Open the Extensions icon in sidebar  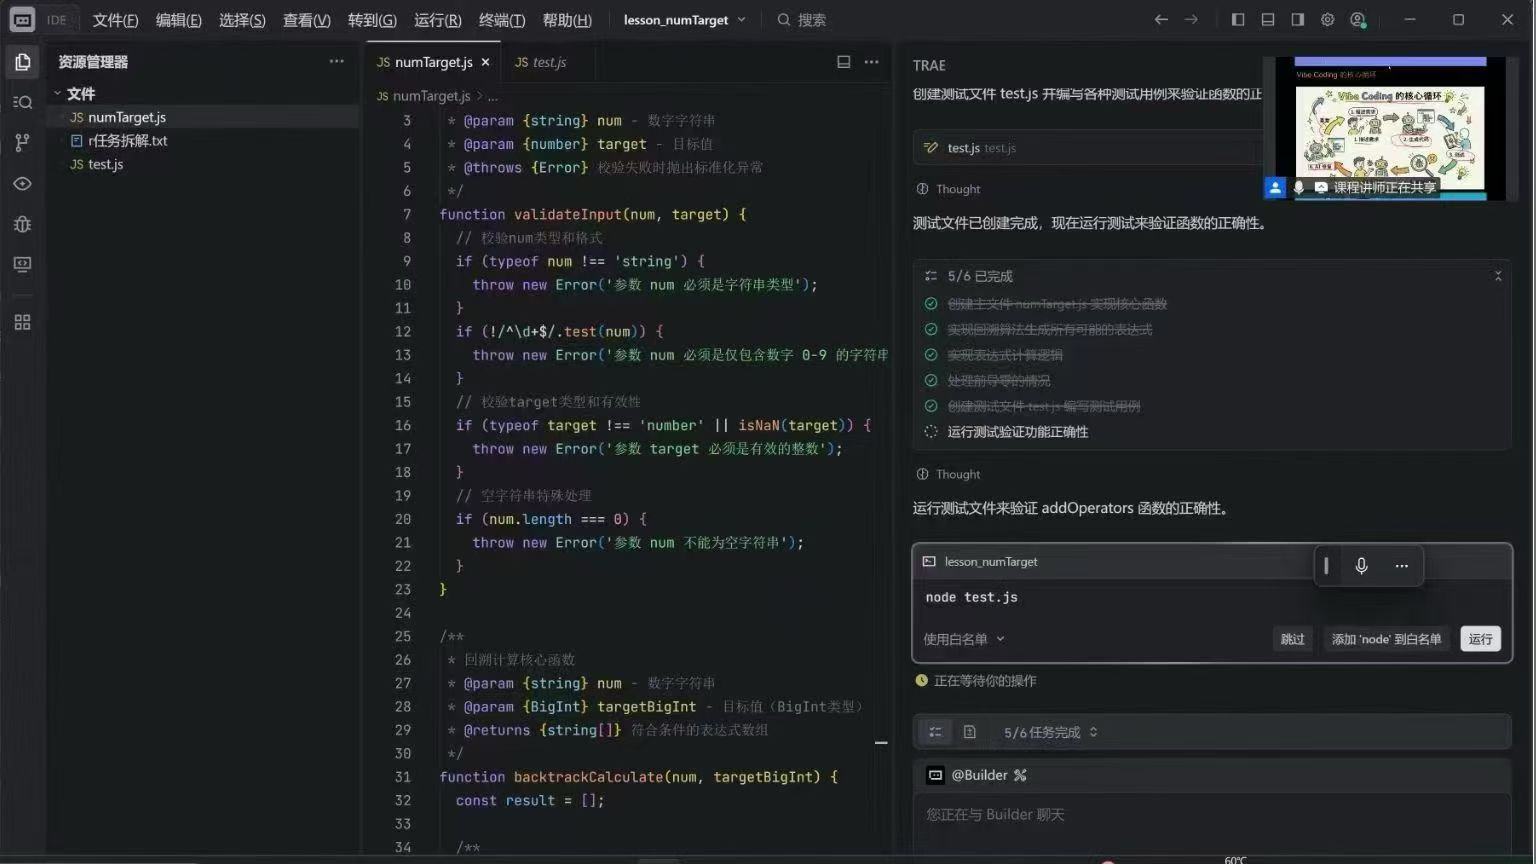pyautogui.click(x=22, y=322)
